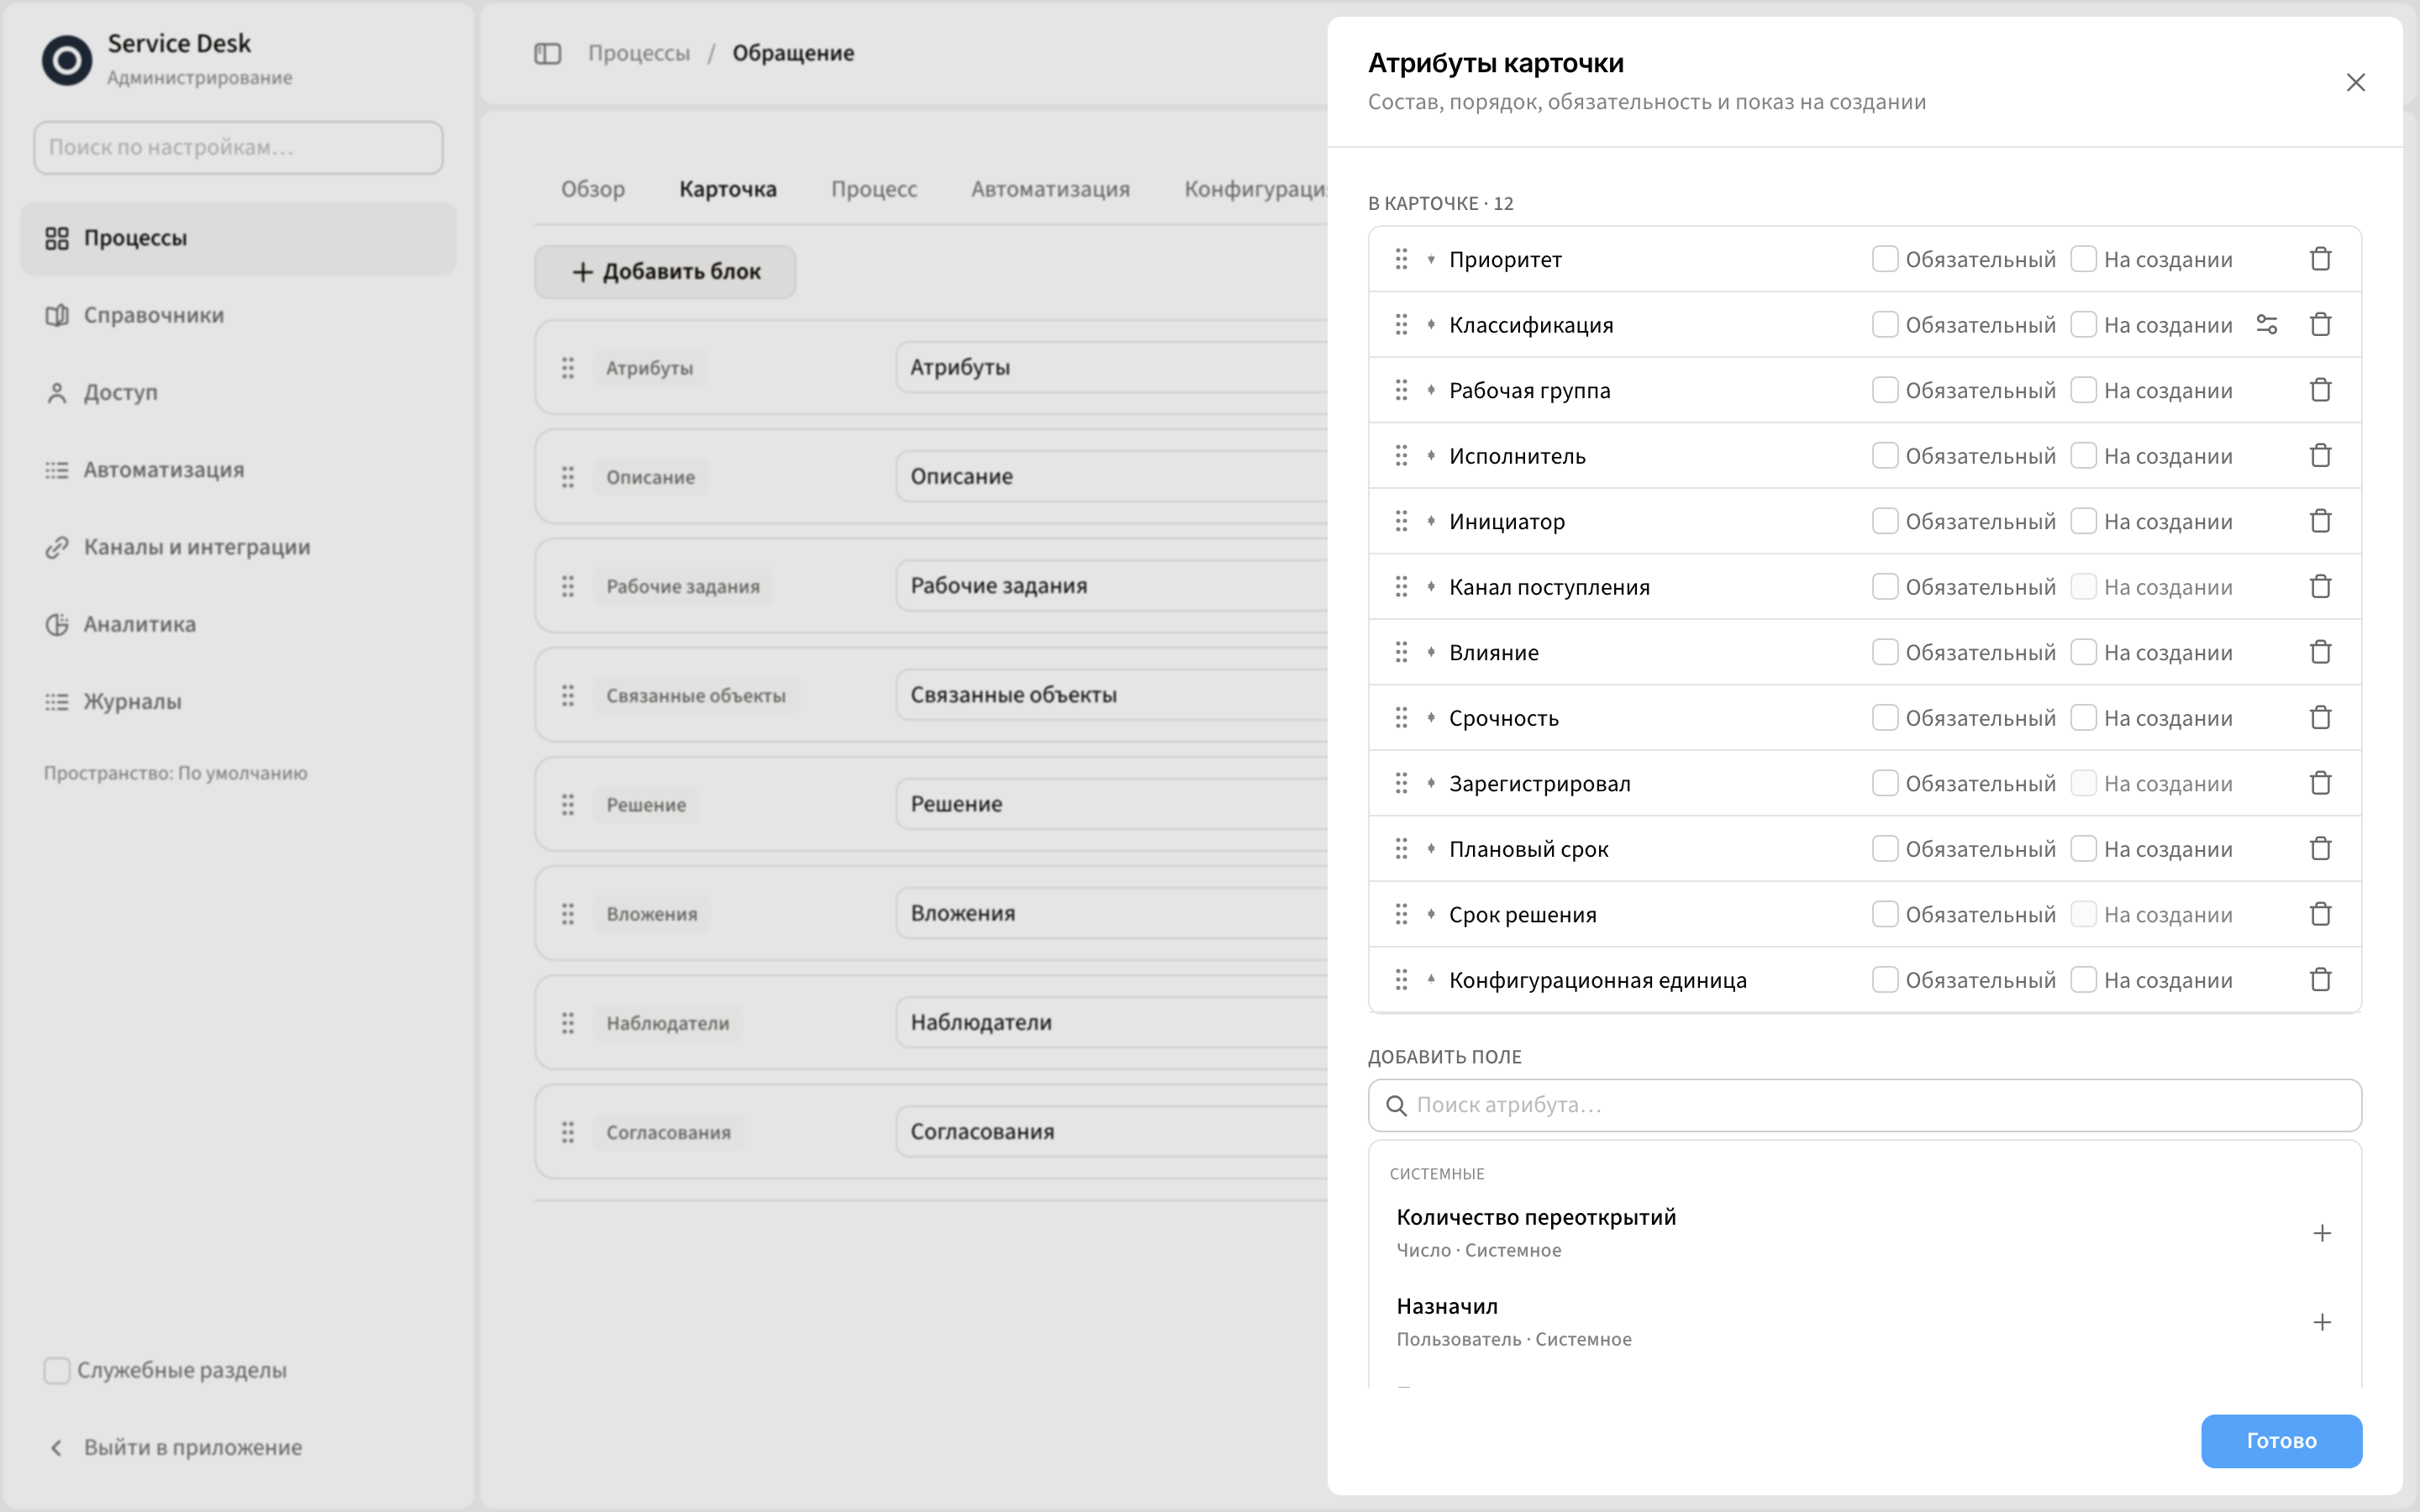Image resolution: width=2420 pixels, height=1512 pixels.
Task: Click trash icon in Исполнитель row
Action: pyautogui.click(x=2320, y=455)
